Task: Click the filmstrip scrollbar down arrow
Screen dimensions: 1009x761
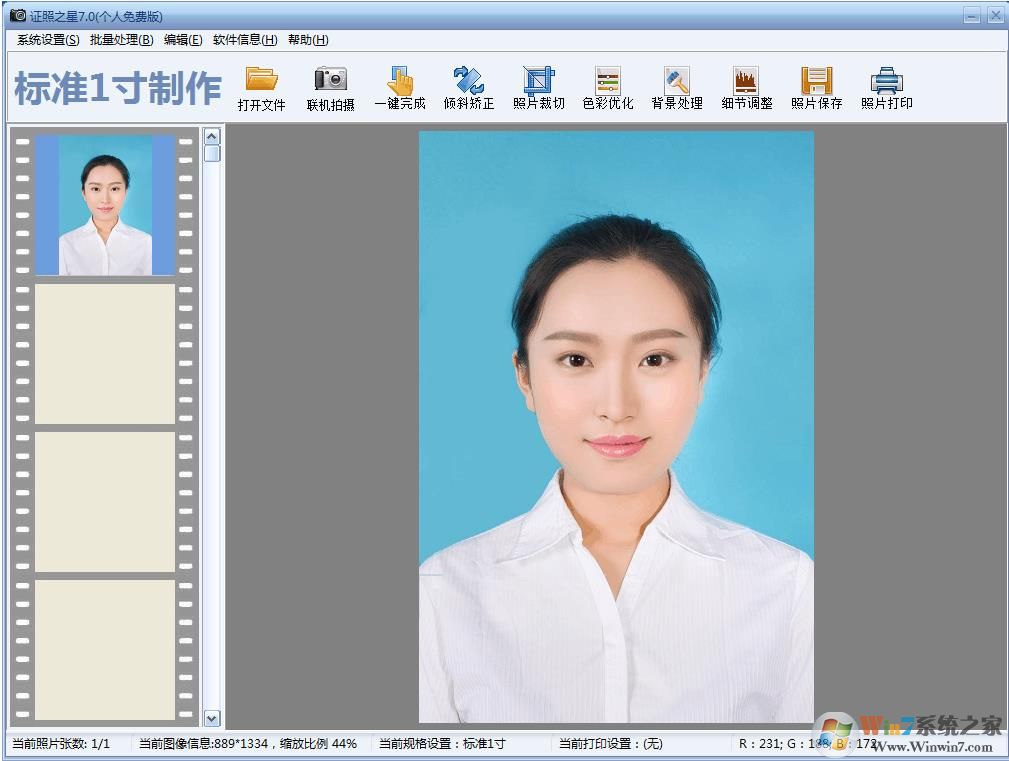Action: [x=211, y=719]
